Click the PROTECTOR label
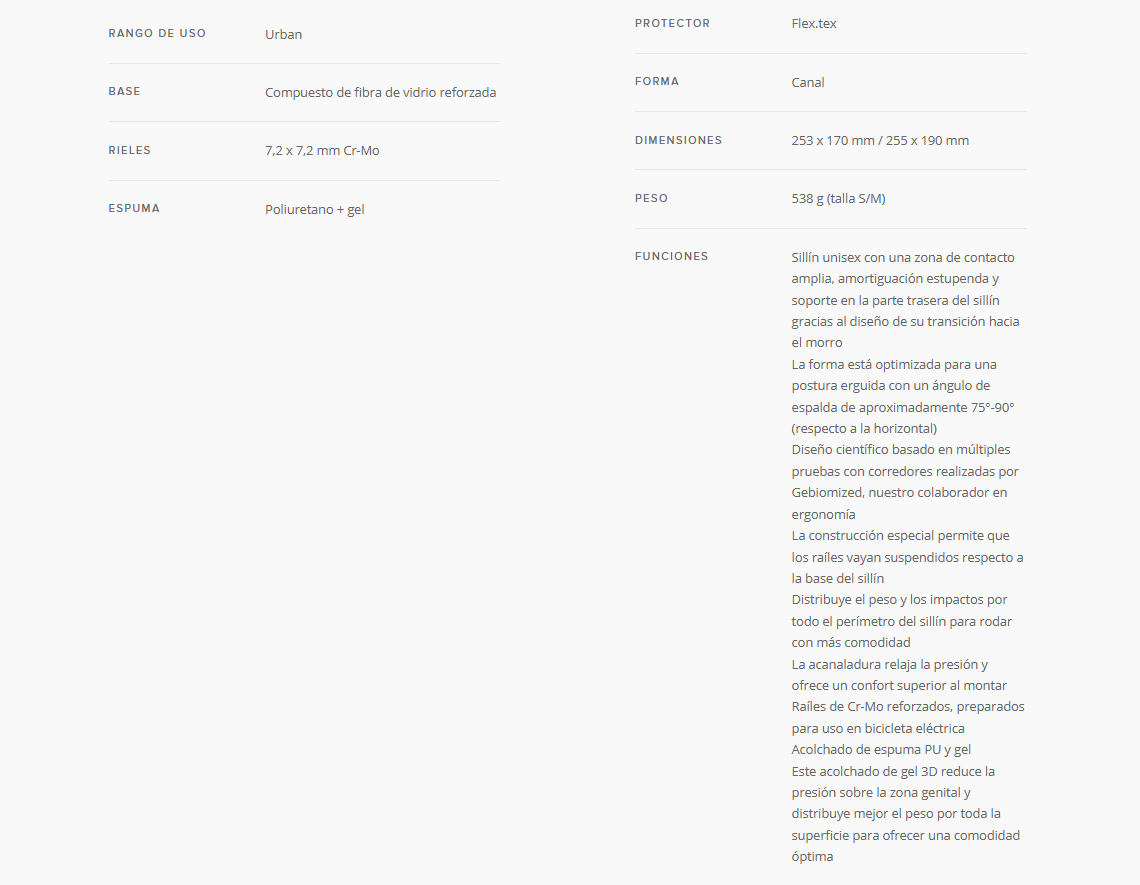 673,23
